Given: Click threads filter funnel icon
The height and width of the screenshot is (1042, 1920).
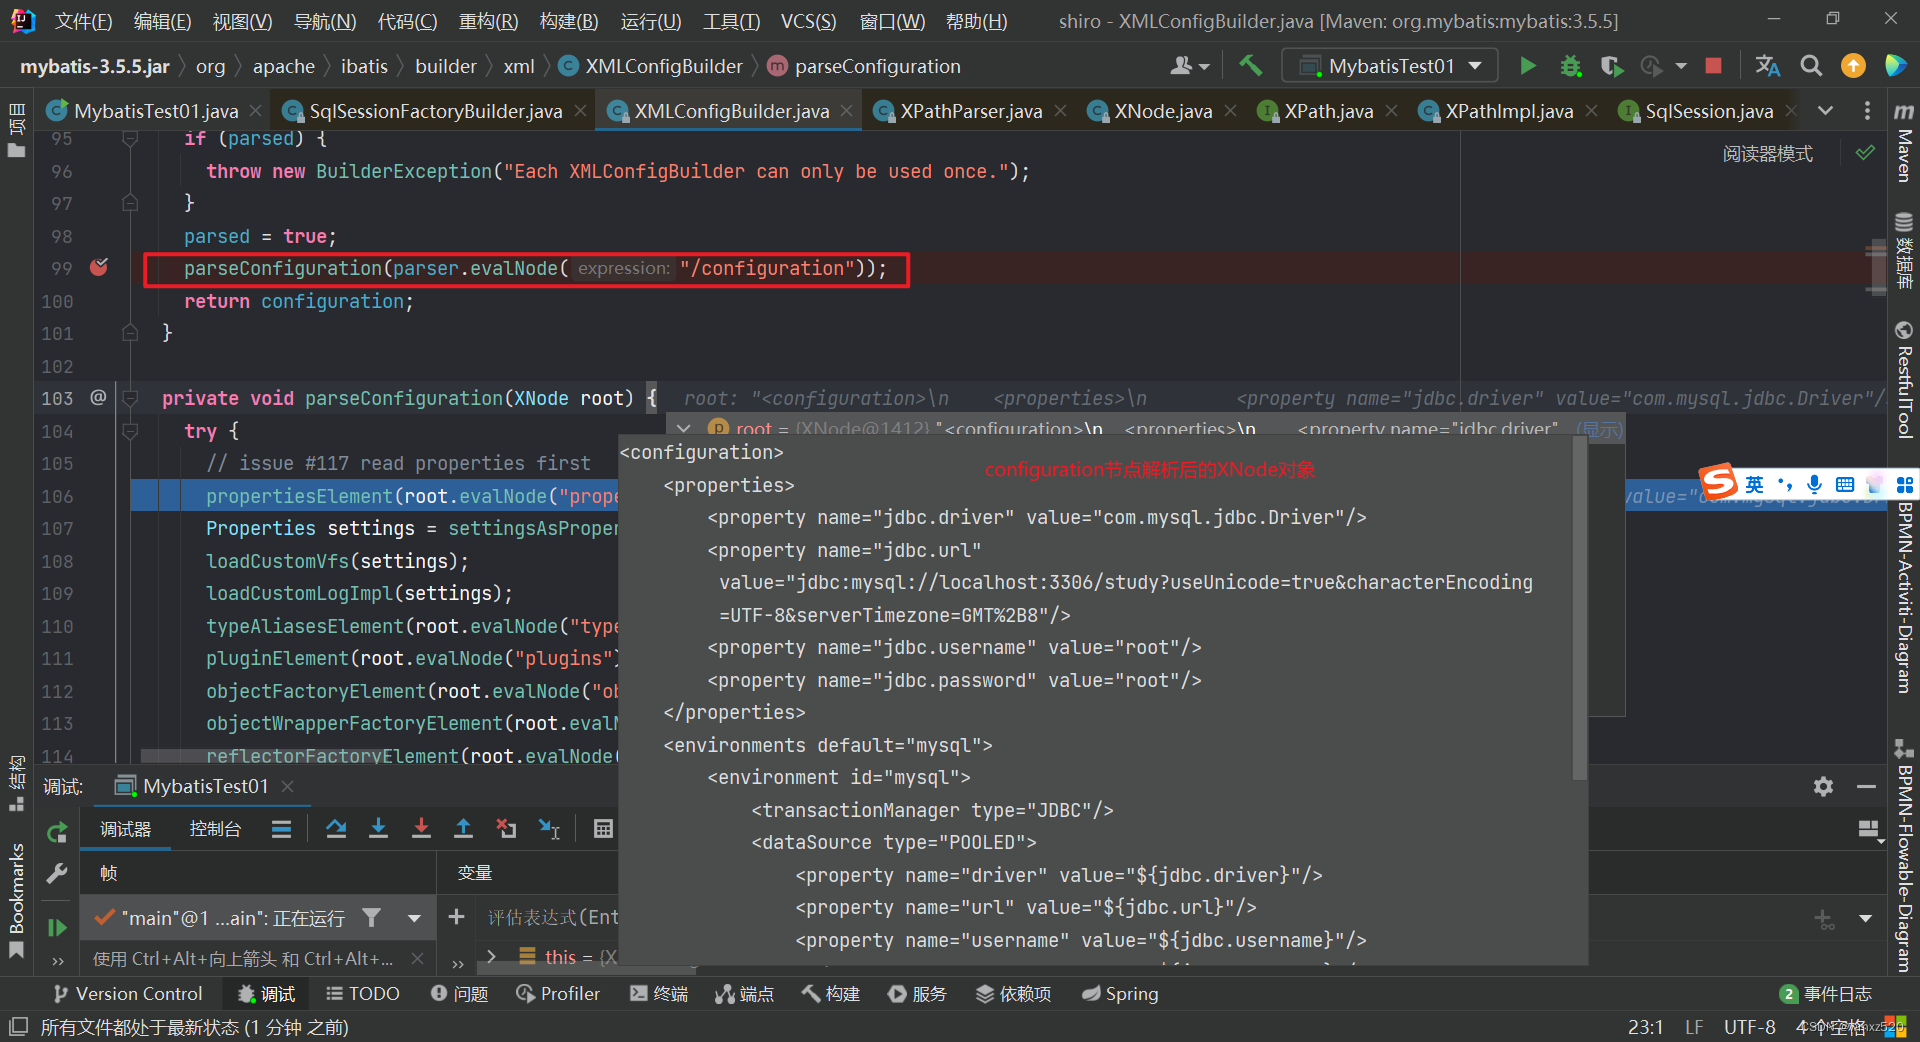Looking at the screenshot, I should coord(371,917).
